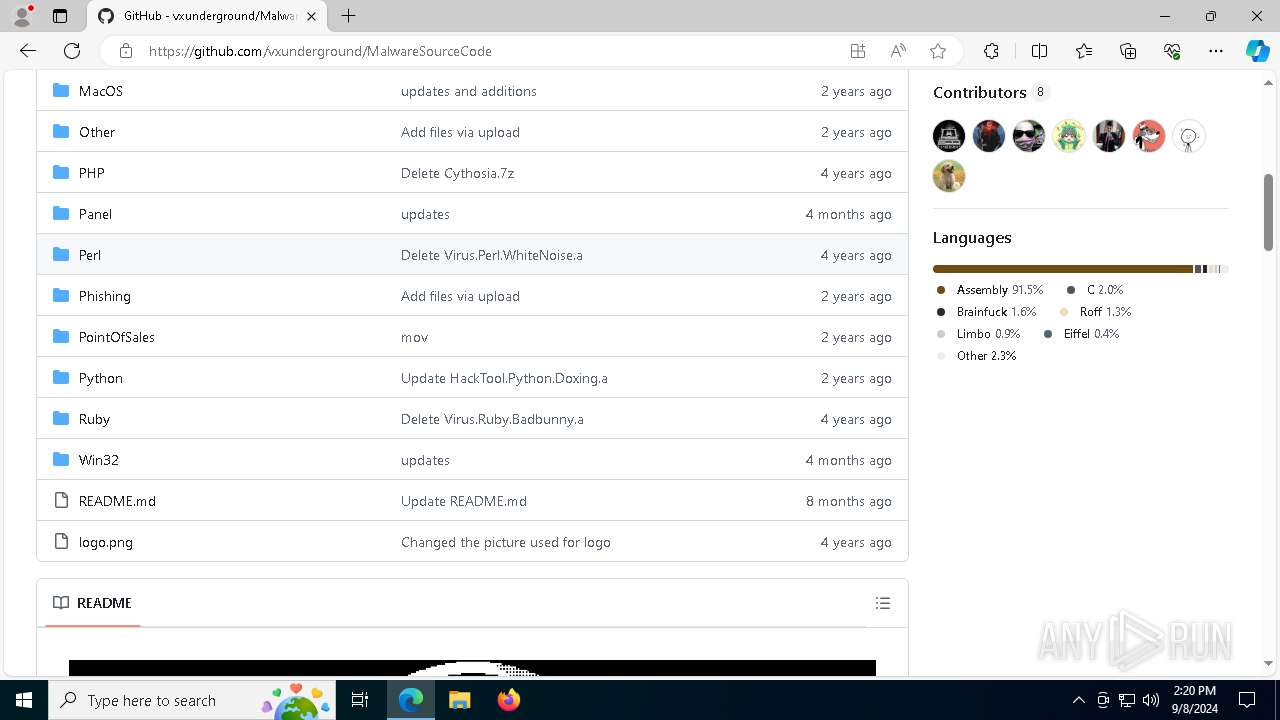Add this page to favorites
Image resolution: width=1280 pixels, height=720 pixels.
point(938,51)
